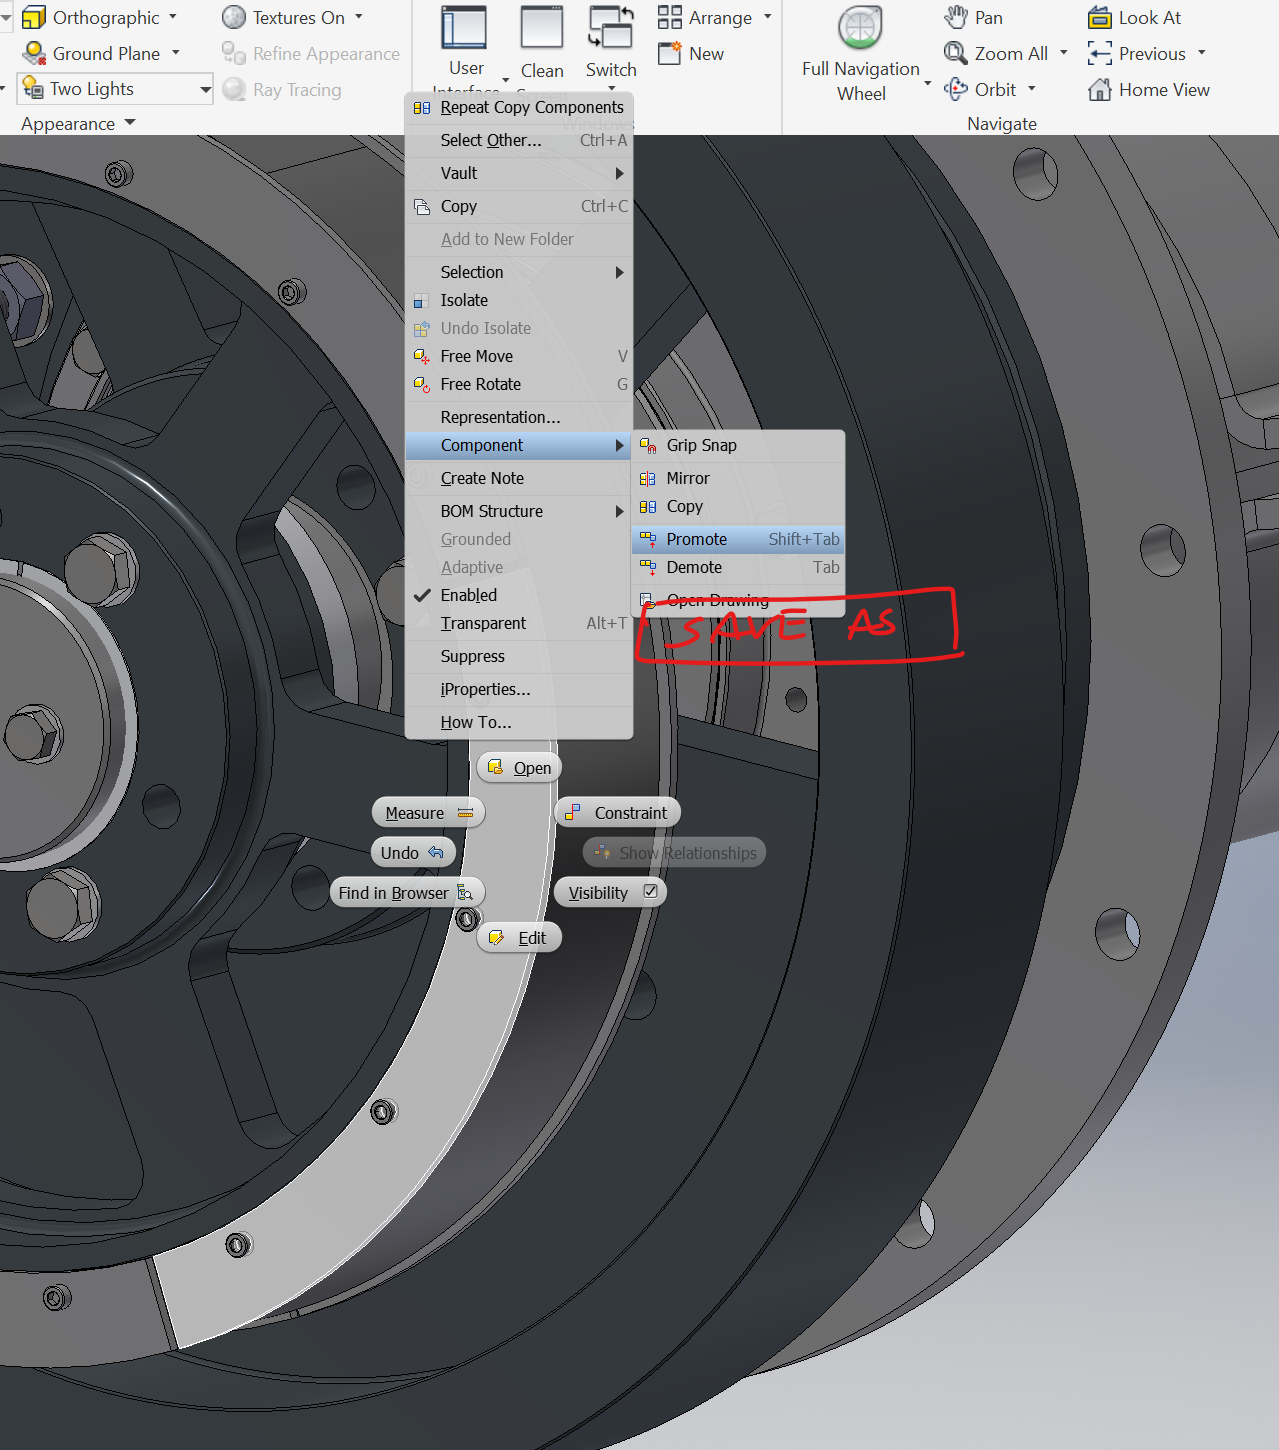Viewport: 1279px width, 1450px height.
Task: Click the Undo marking-menu button
Action: 413,852
